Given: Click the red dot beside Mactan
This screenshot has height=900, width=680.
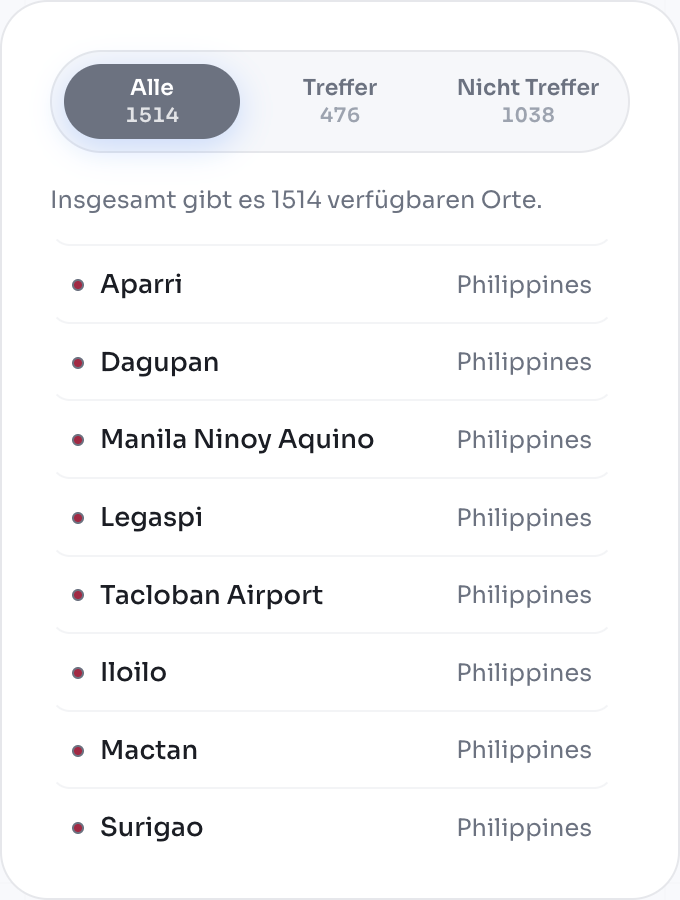Looking at the screenshot, I should [78, 750].
